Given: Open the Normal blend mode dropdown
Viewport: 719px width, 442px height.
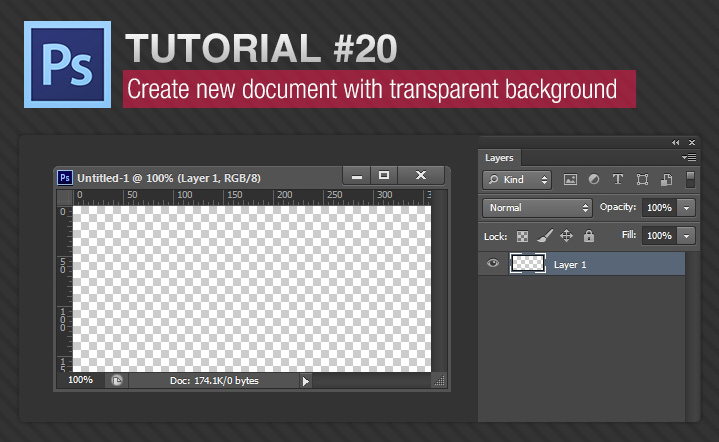Looking at the screenshot, I should pyautogui.click(x=537, y=208).
